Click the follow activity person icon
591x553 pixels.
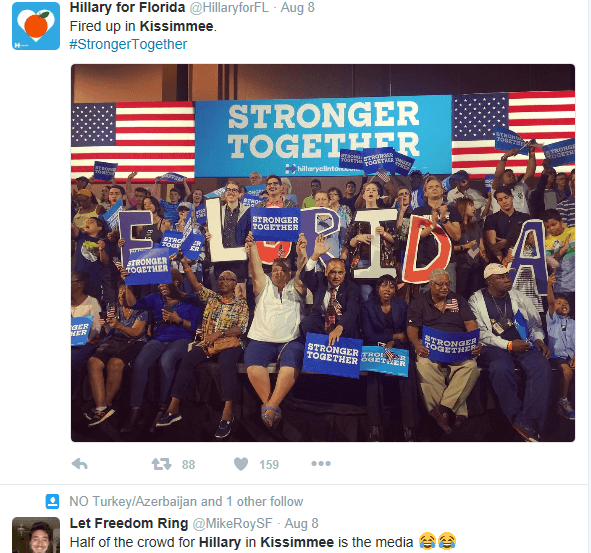[52, 501]
